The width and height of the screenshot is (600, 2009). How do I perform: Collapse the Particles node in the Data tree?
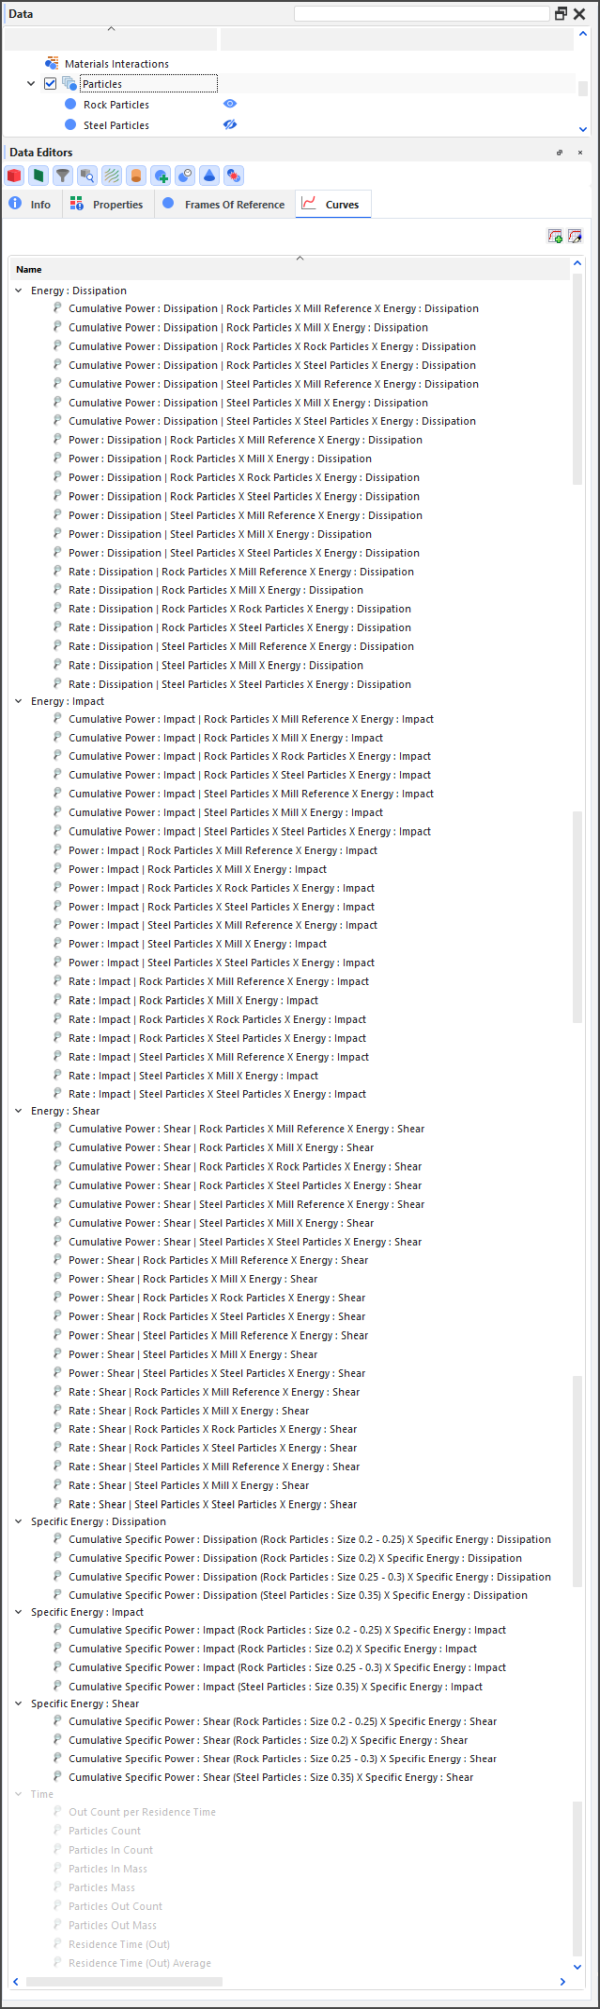pos(31,84)
